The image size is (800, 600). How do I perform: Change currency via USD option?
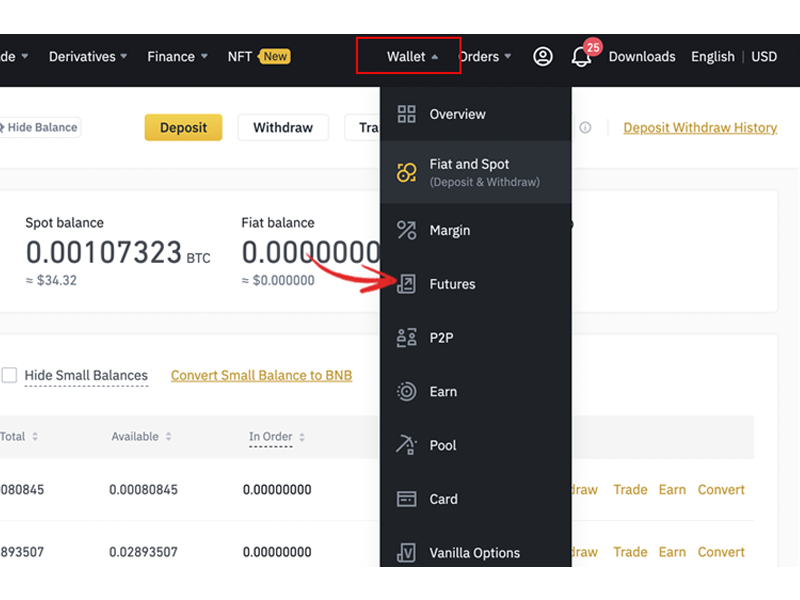[x=764, y=56]
